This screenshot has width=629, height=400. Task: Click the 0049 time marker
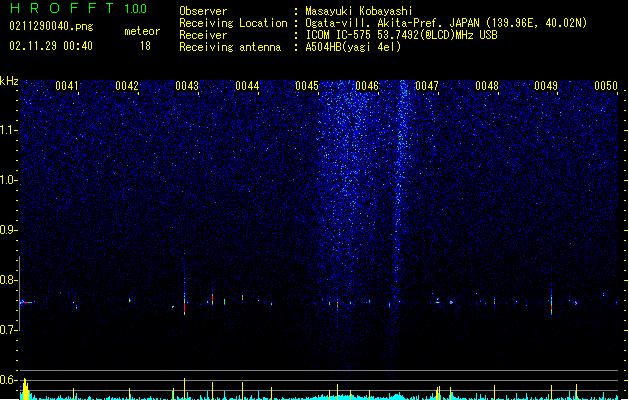[546, 86]
